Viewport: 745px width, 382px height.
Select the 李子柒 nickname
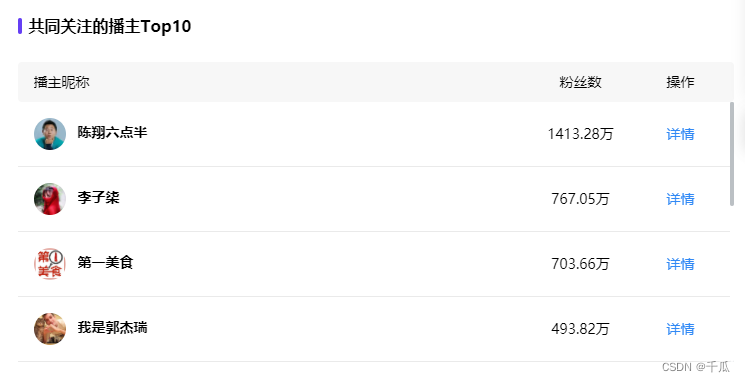coord(98,197)
